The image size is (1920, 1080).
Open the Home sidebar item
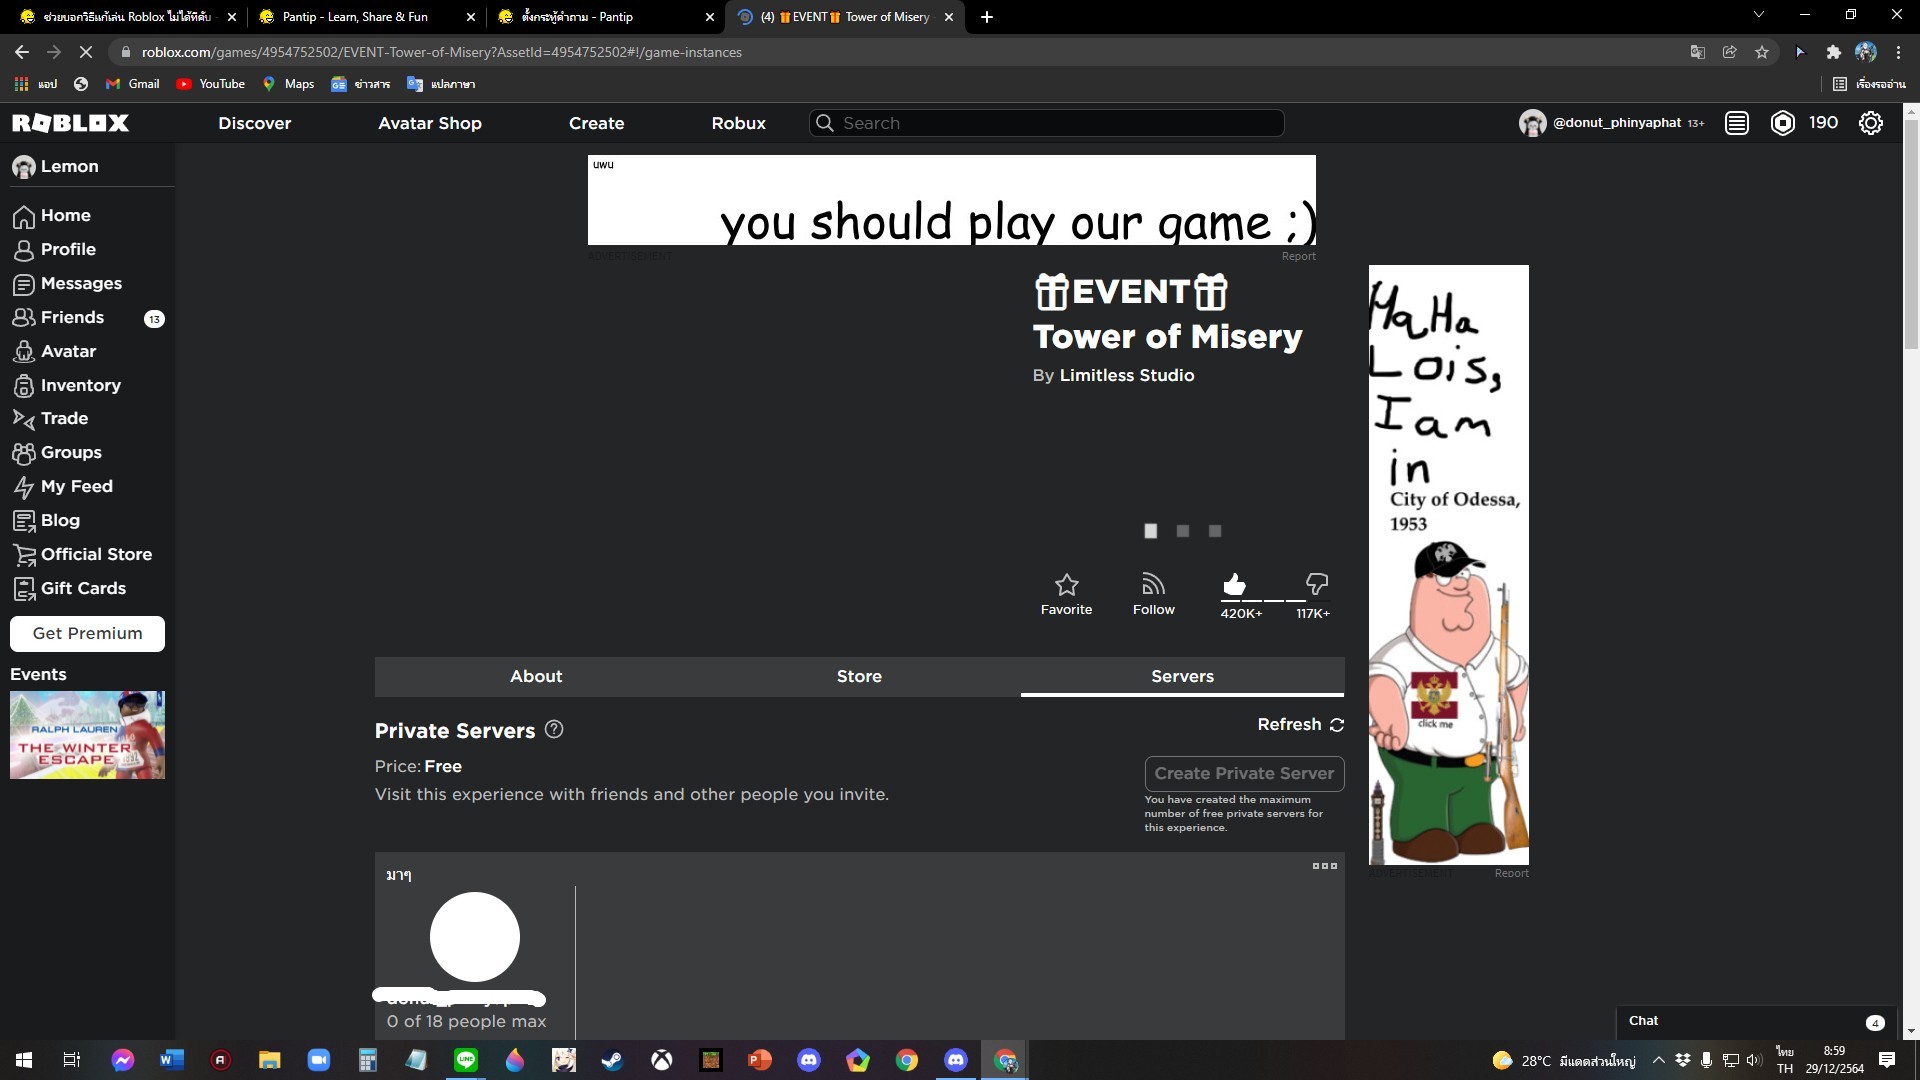click(52, 215)
